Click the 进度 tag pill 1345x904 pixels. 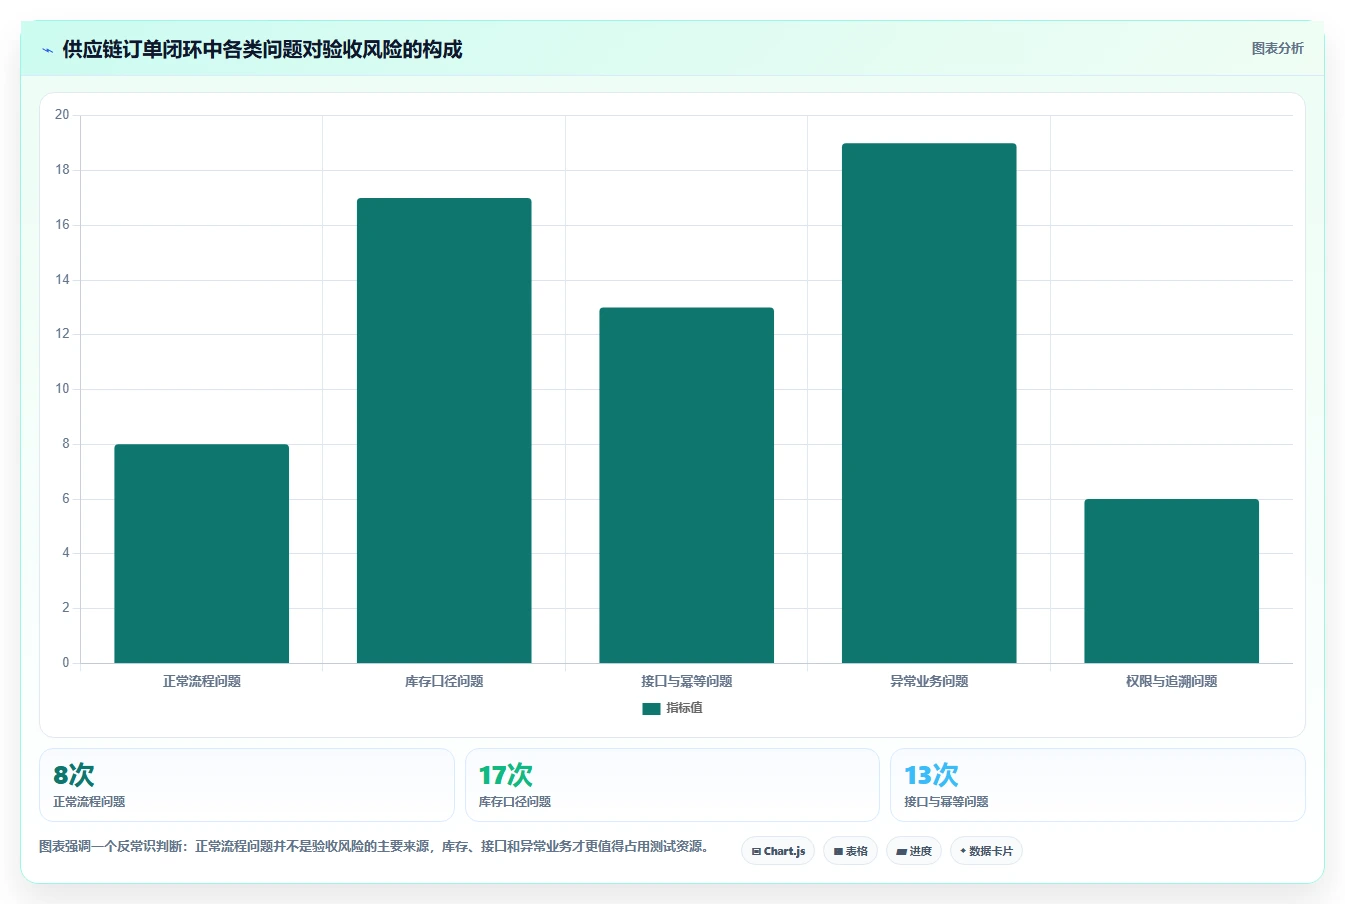914,851
